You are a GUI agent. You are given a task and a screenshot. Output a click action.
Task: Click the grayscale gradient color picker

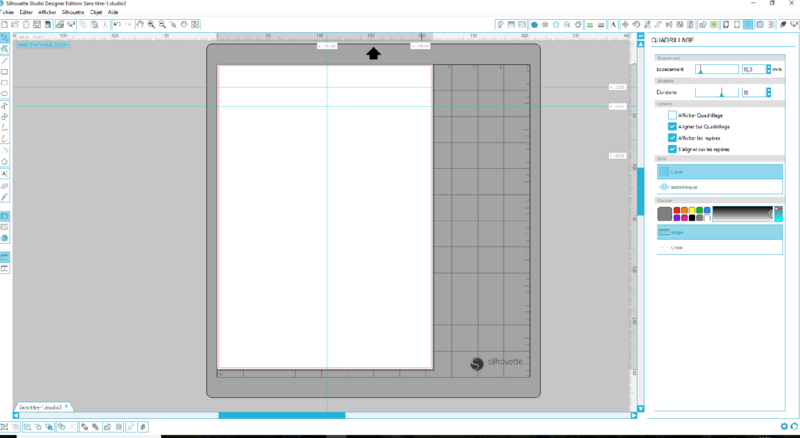pyautogui.click(x=743, y=214)
